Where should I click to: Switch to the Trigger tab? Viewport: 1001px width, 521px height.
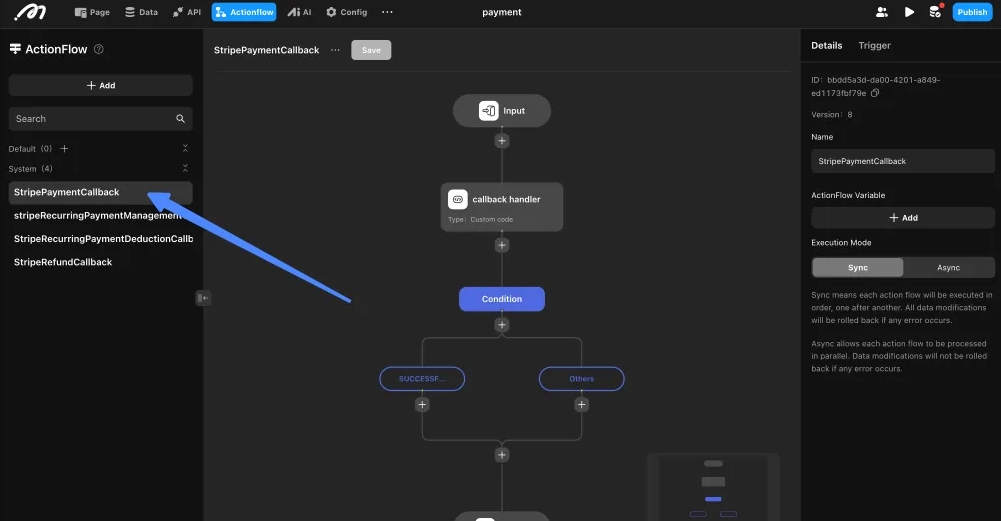click(x=874, y=45)
